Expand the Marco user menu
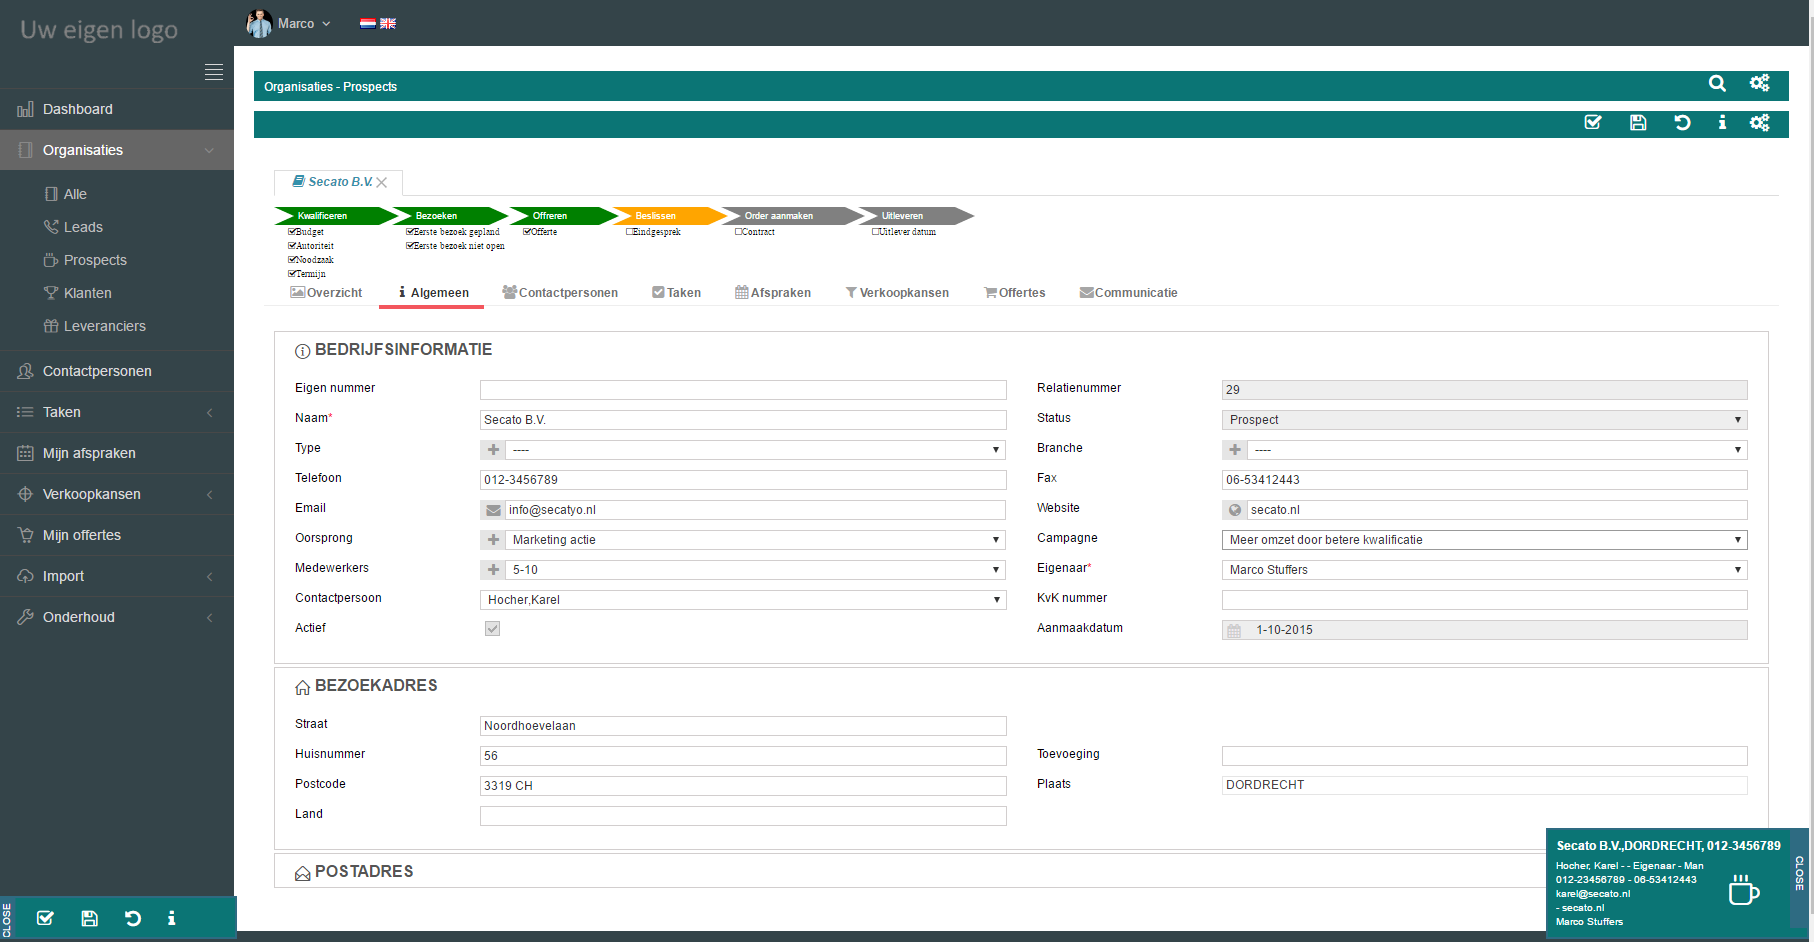 (x=290, y=23)
